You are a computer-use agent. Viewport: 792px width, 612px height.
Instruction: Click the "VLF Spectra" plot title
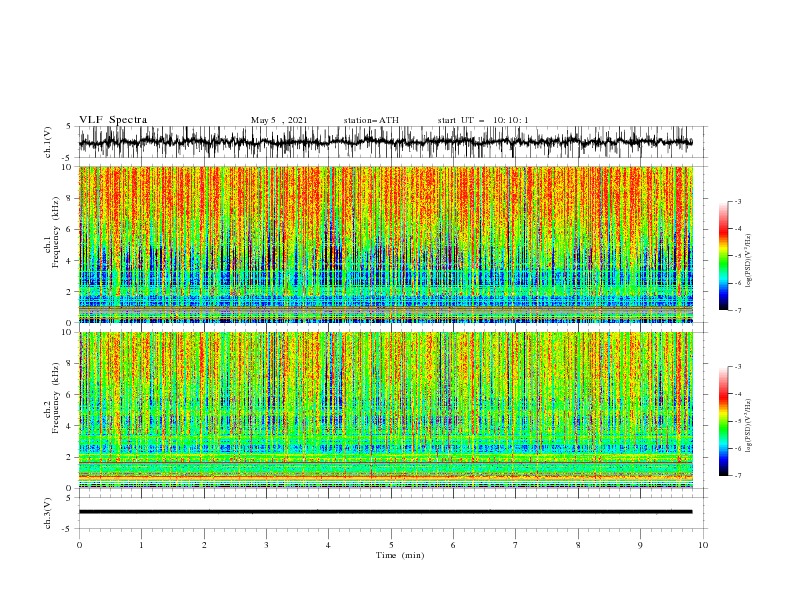point(113,120)
